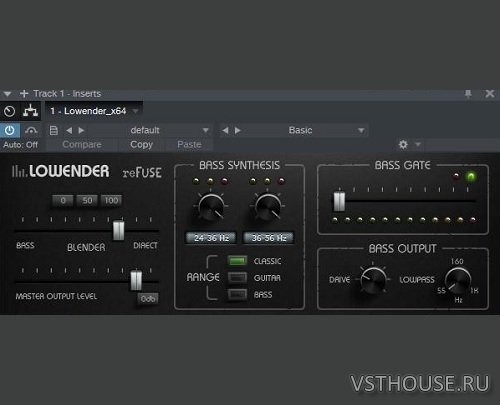This screenshot has height=405, width=500.
Task: Open the gear settings icon
Action: [403, 144]
